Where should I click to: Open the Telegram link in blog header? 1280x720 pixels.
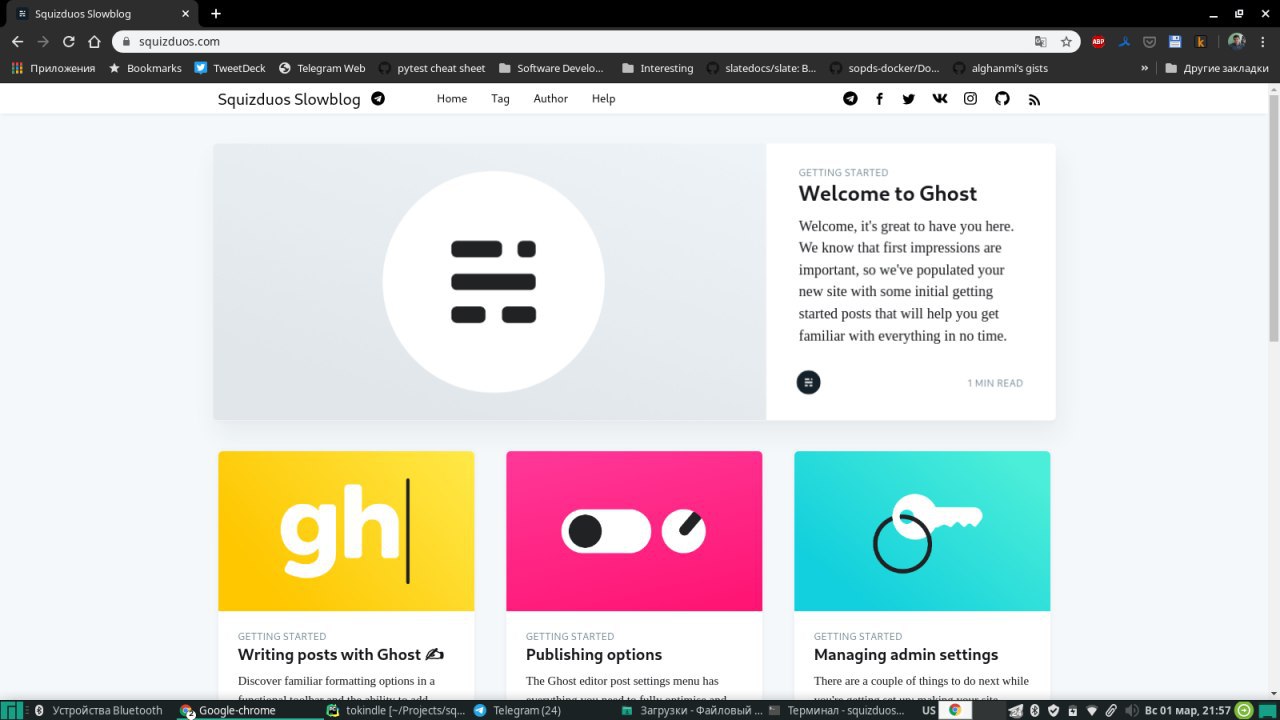(x=850, y=99)
